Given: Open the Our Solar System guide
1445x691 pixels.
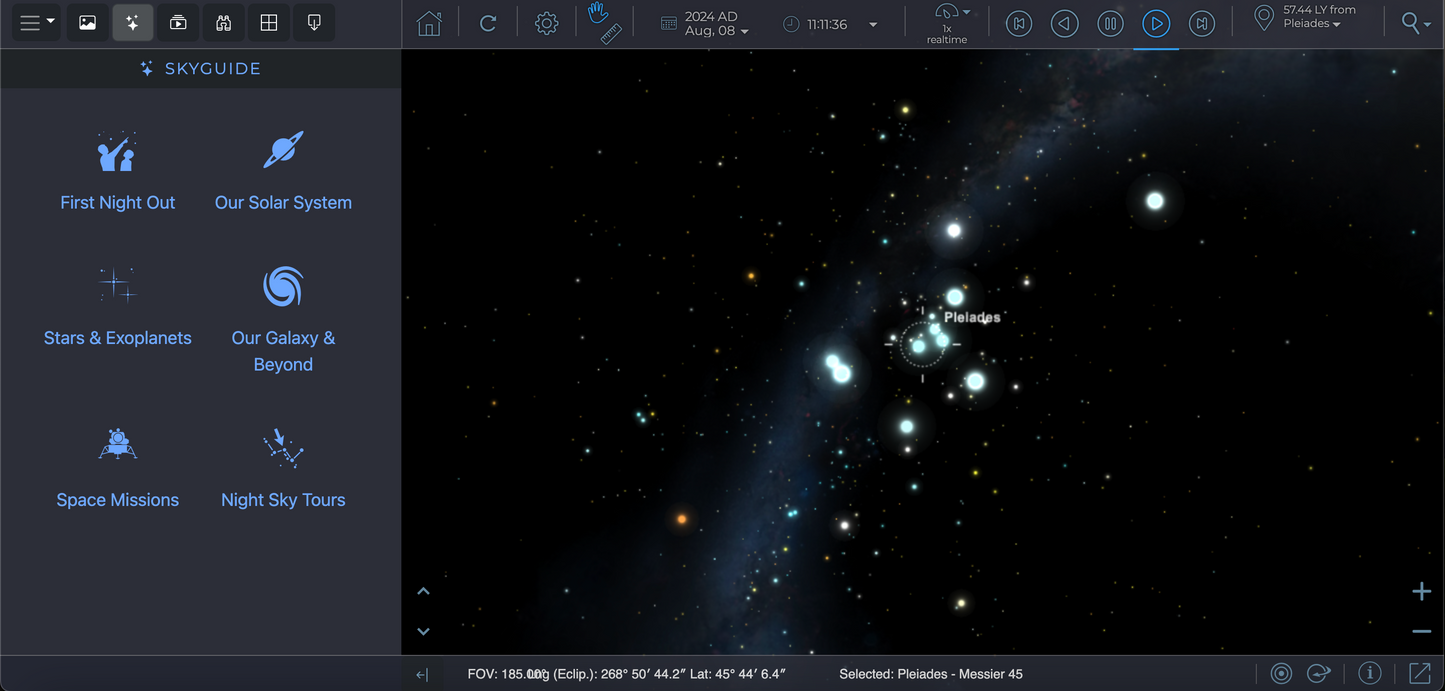Looking at the screenshot, I should click(283, 172).
